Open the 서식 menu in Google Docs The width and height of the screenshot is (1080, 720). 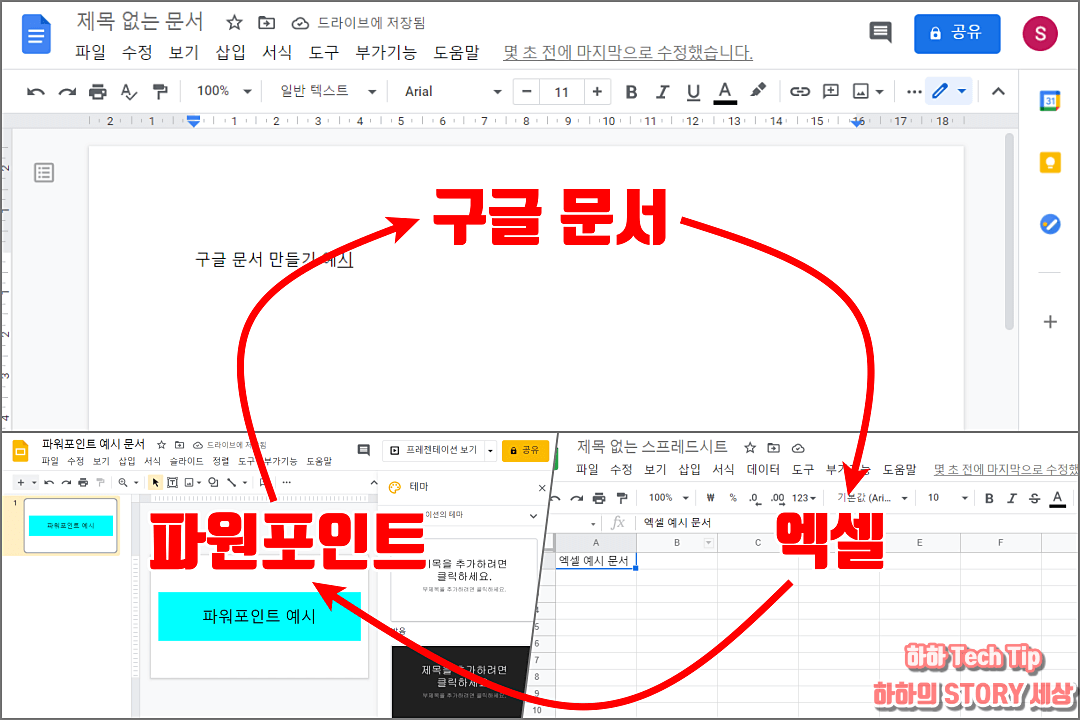(277, 52)
